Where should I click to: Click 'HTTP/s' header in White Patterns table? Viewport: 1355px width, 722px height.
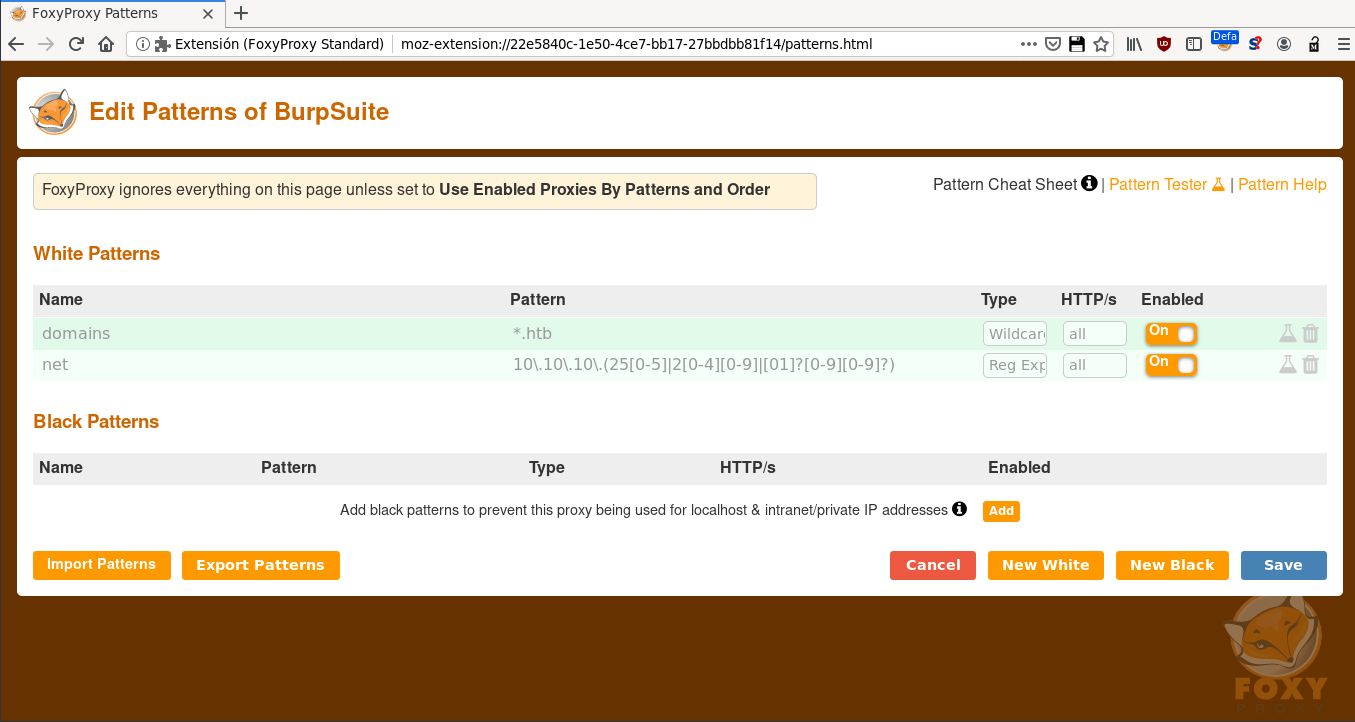click(1089, 300)
